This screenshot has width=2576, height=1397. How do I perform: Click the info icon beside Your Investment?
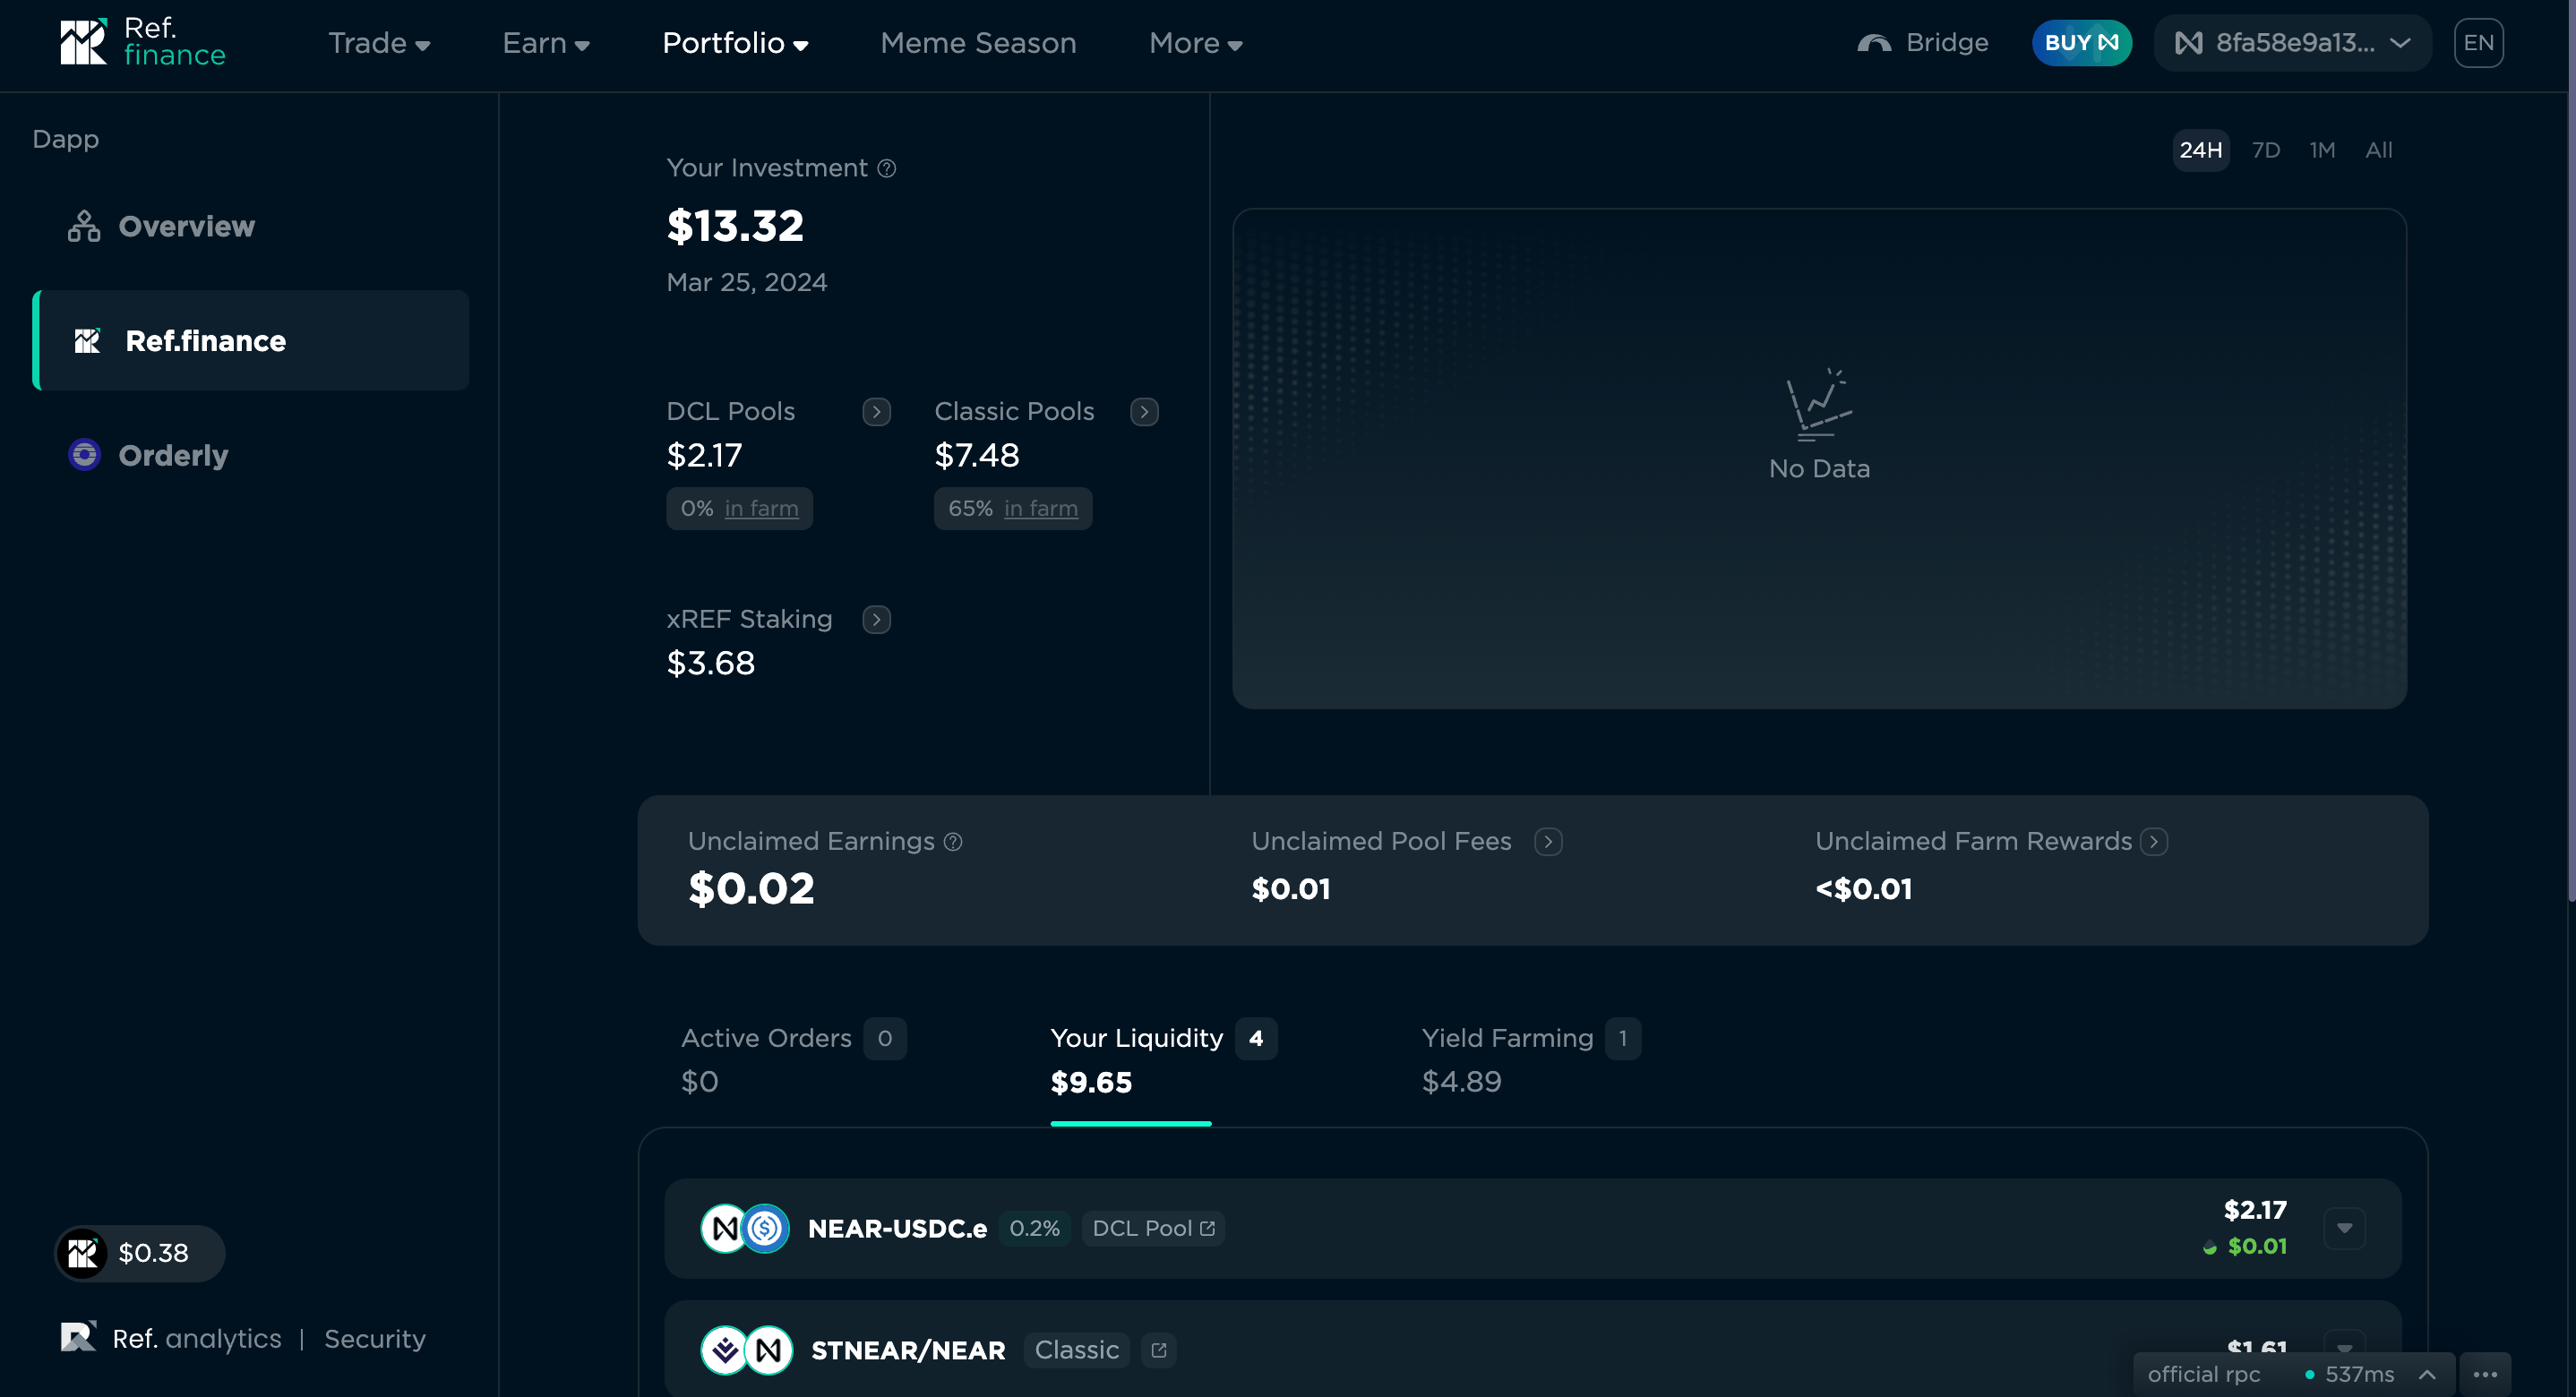coord(887,168)
